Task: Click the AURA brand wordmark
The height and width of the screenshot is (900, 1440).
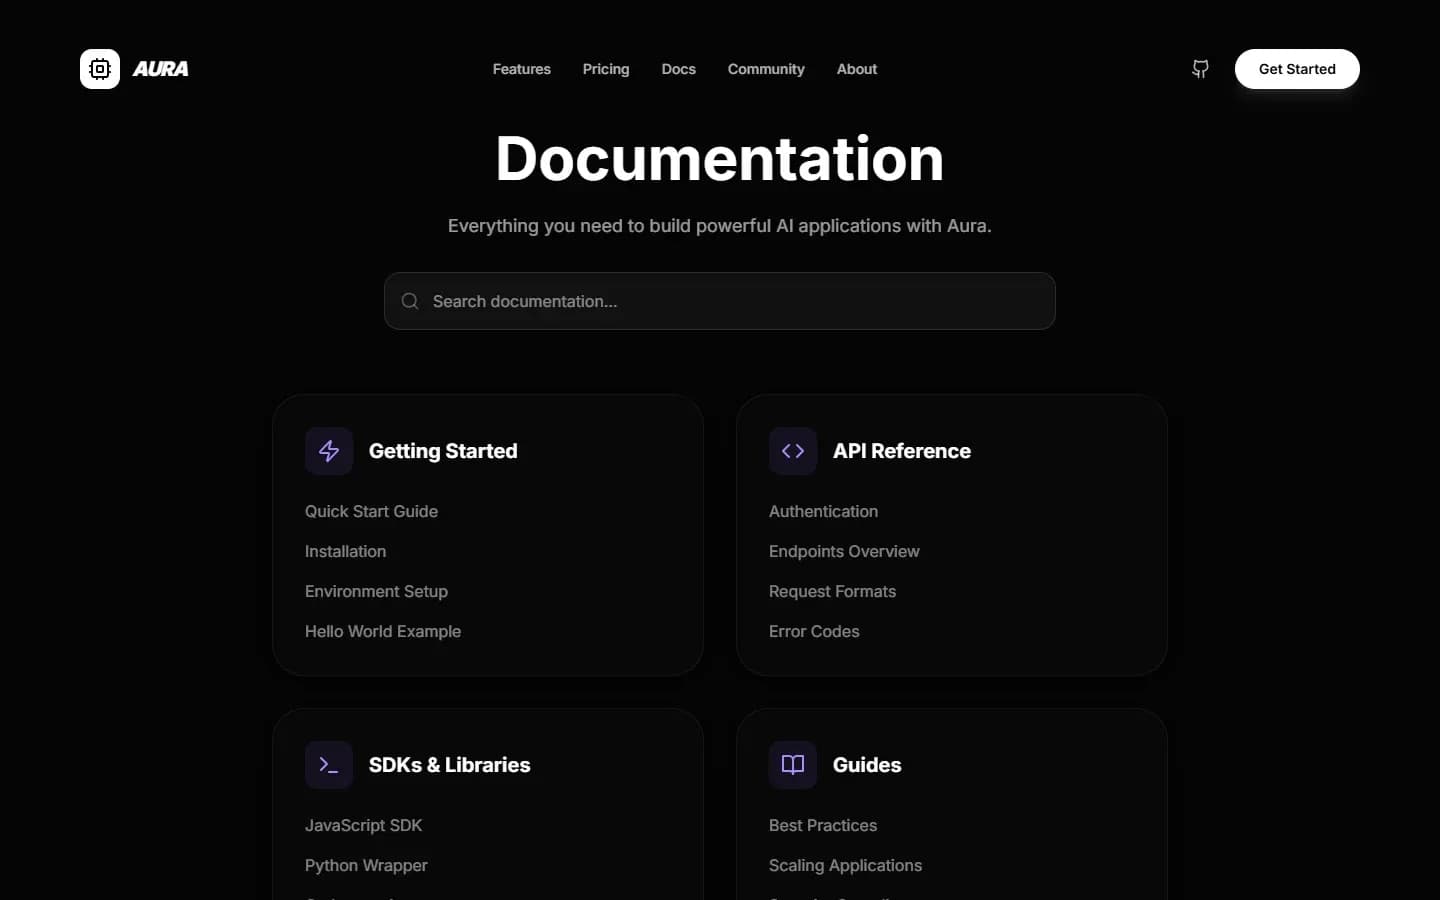Action: click(x=161, y=69)
